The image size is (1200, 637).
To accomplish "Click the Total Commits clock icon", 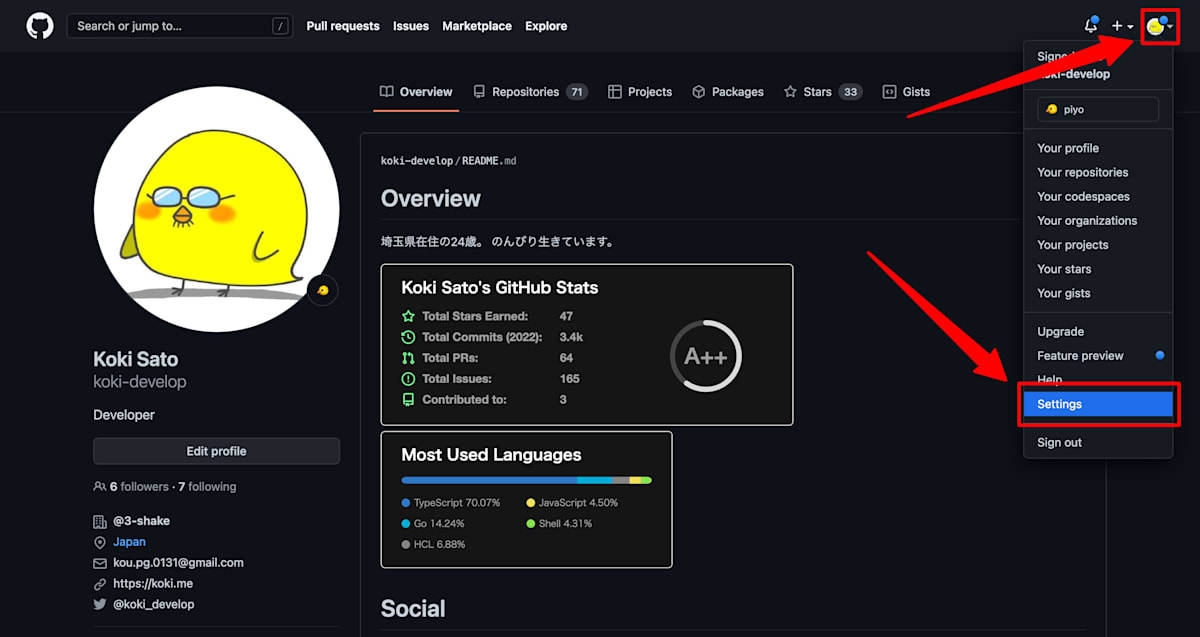I will click(408, 337).
